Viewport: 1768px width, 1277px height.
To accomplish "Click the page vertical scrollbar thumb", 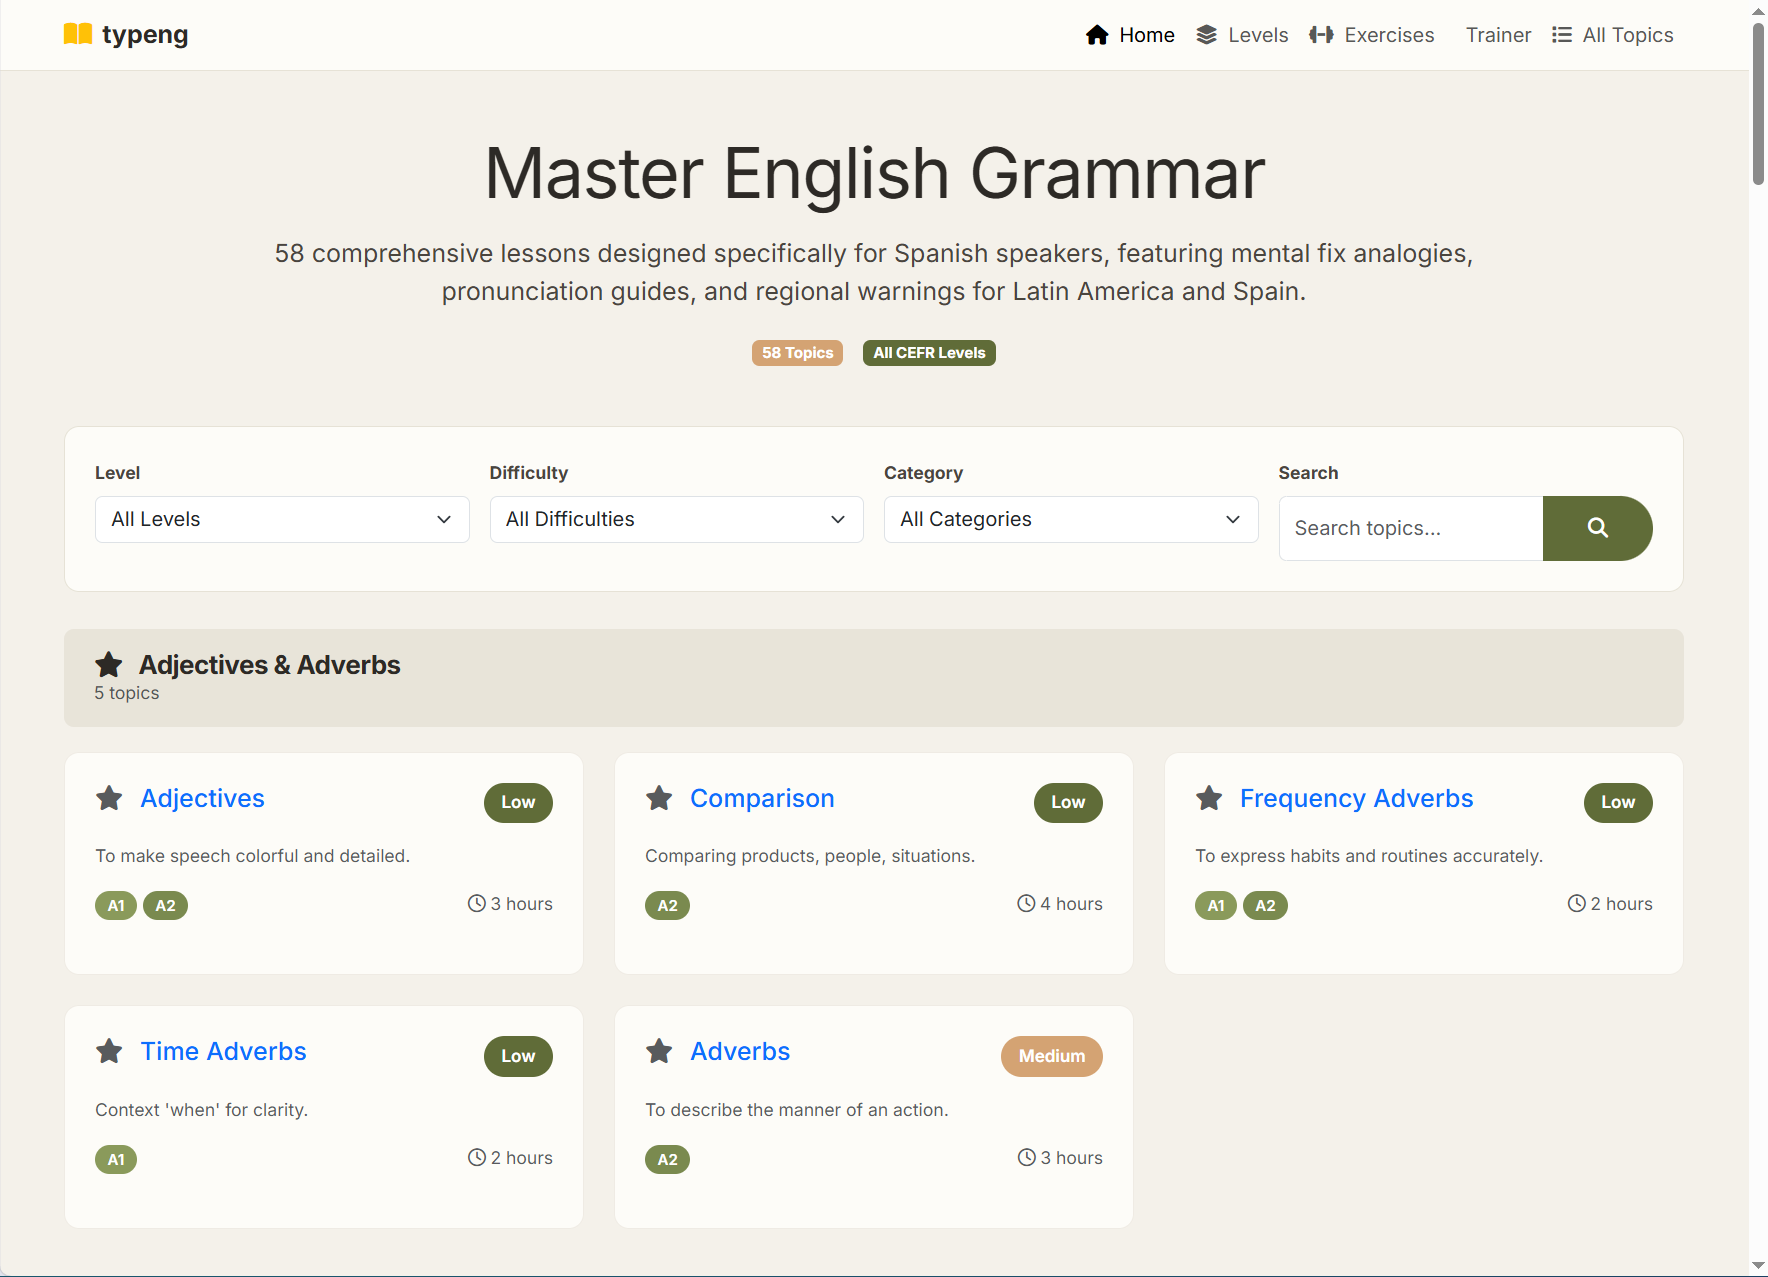I will pyautogui.click(x=1758, y=104).
